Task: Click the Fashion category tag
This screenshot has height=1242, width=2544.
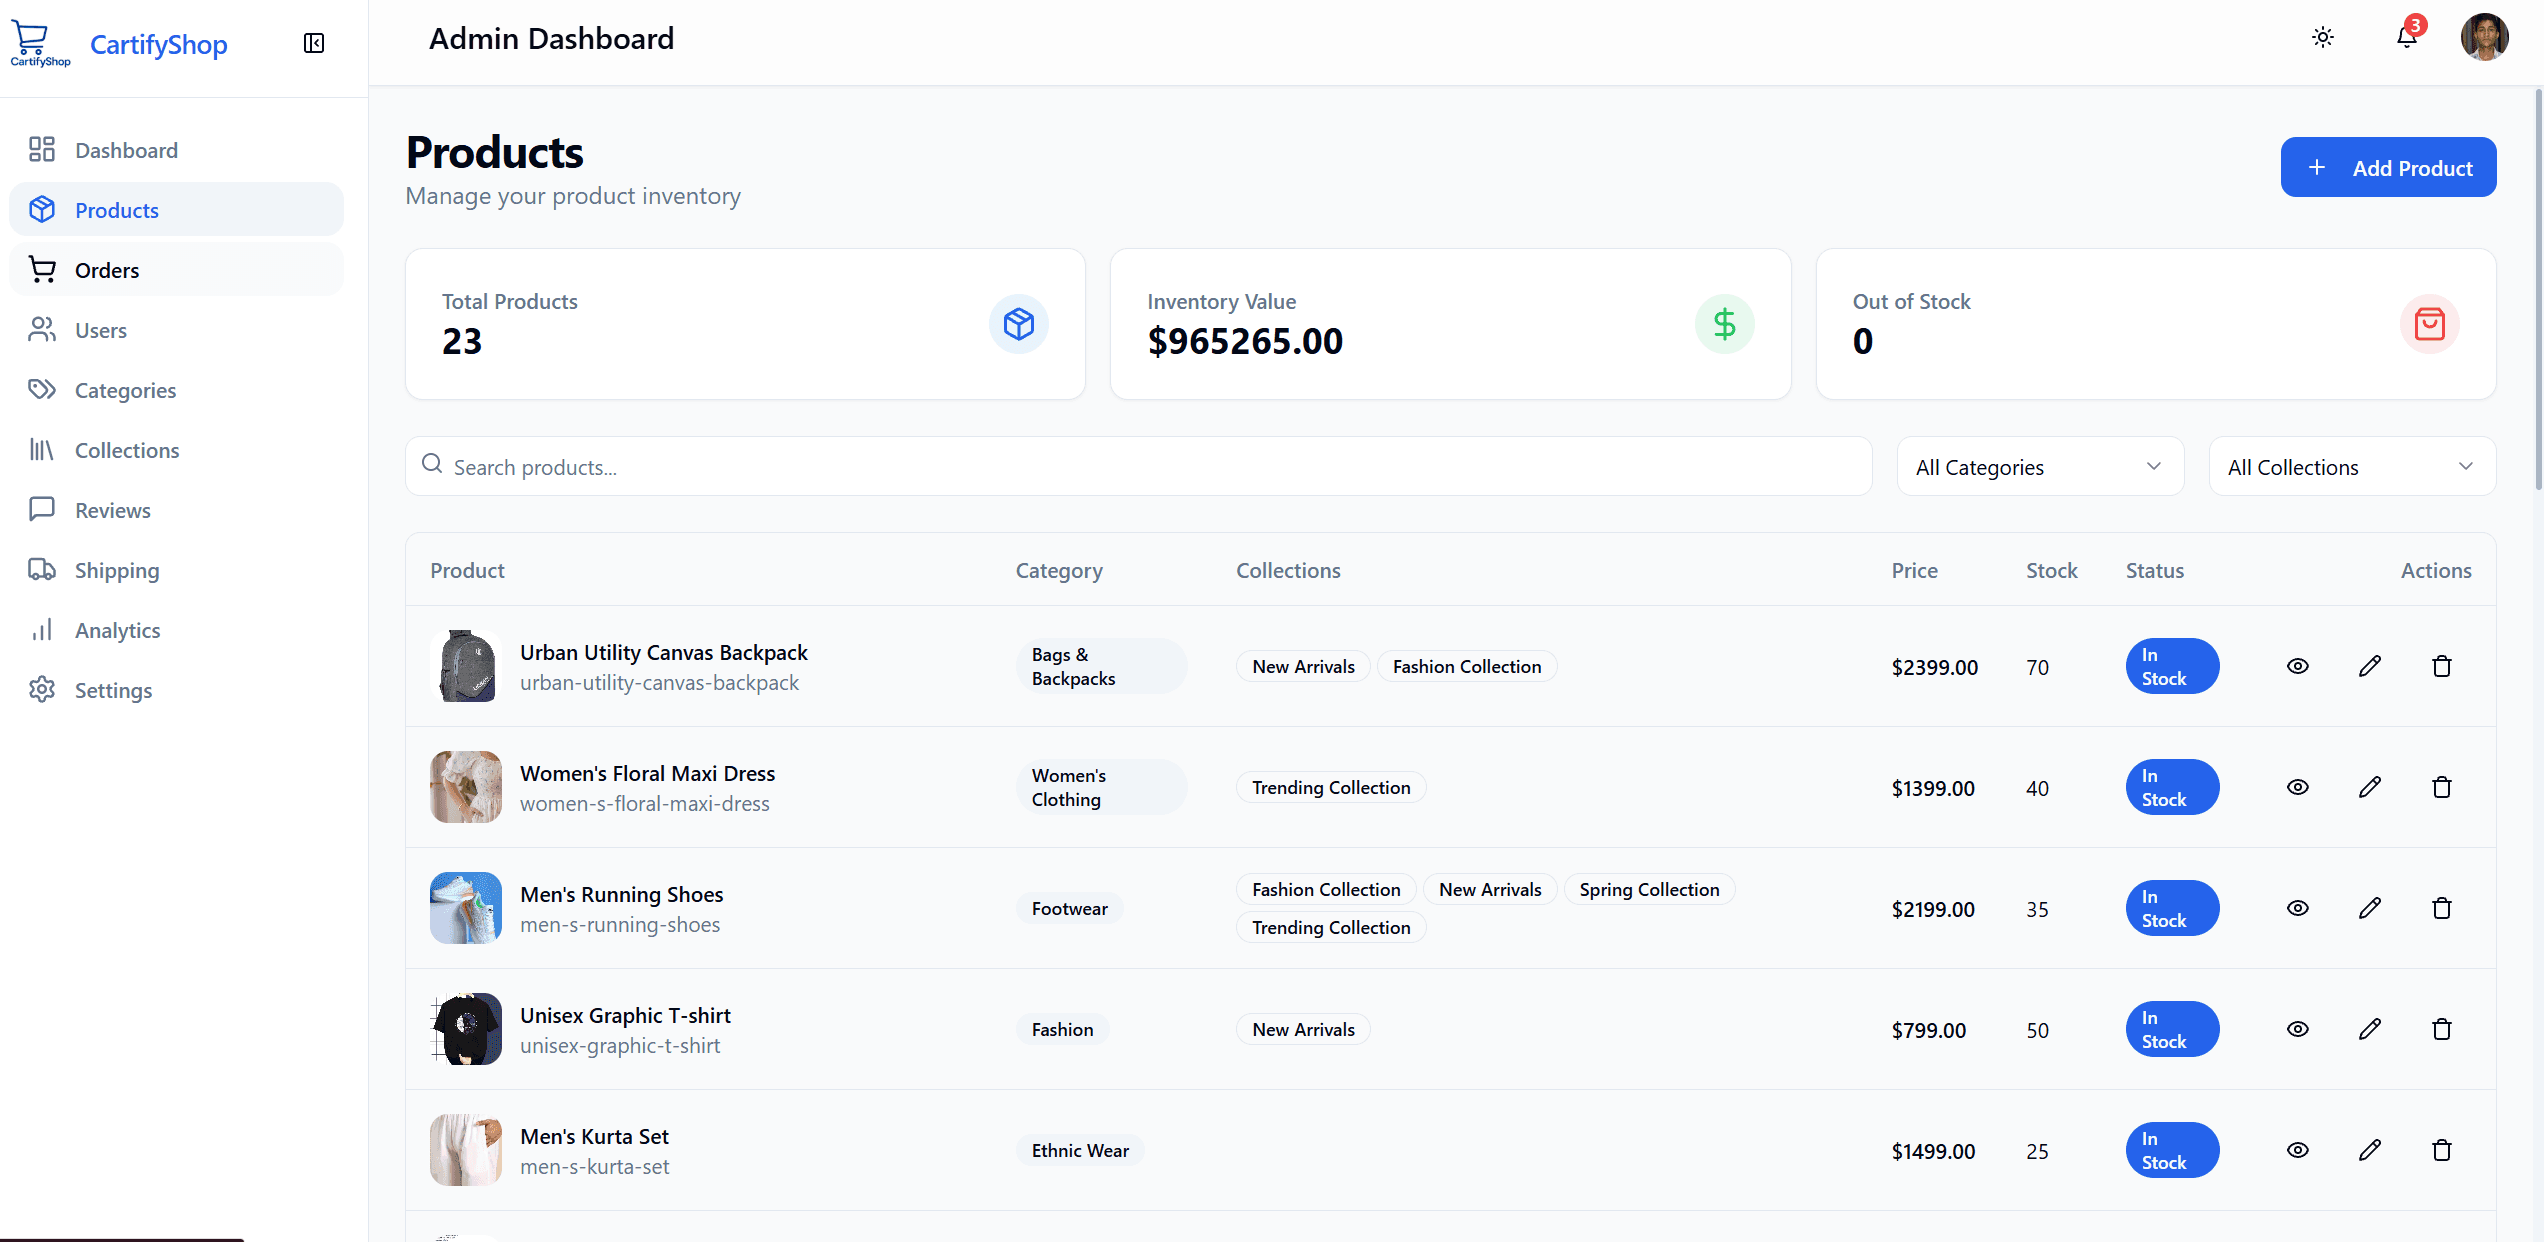Action: (1063, 1029)
